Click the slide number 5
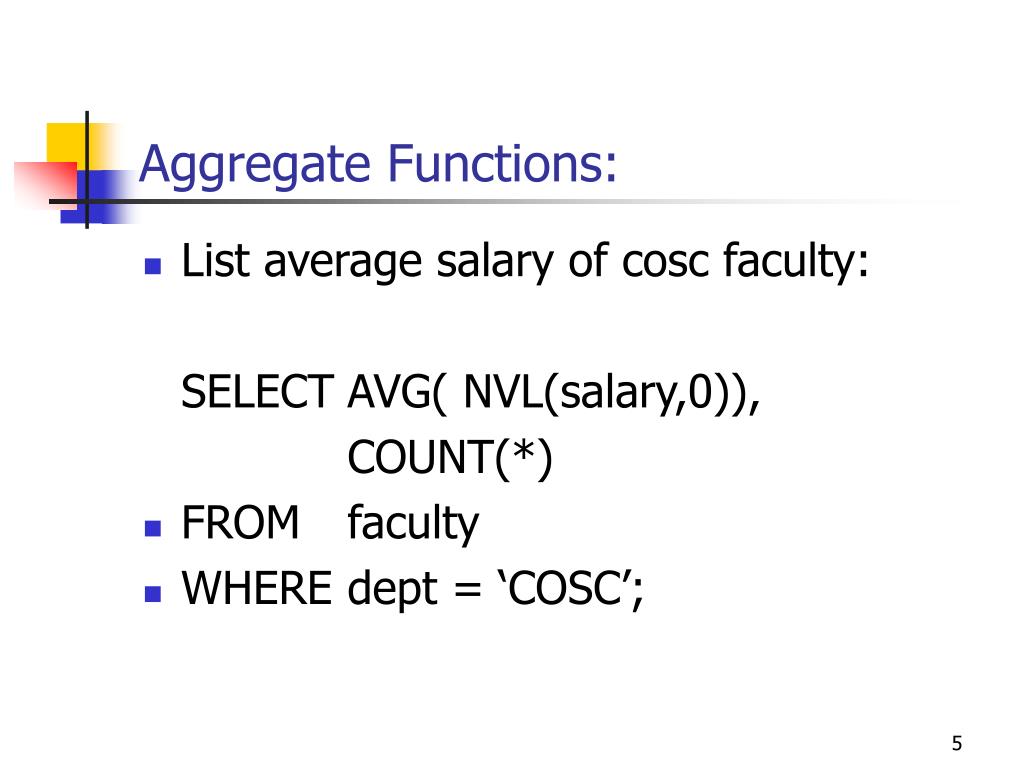1024x768 pixels. tap(957, 743)
